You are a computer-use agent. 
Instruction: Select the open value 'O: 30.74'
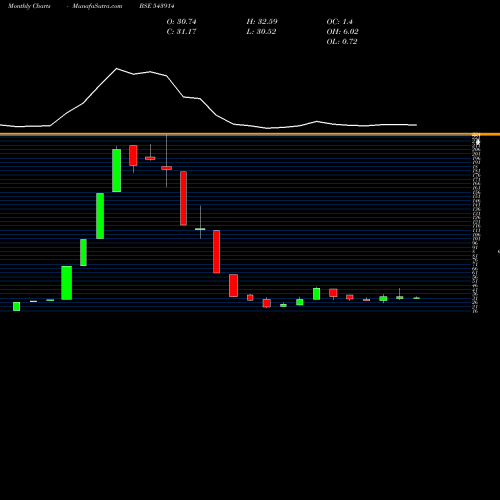pyautogui.click(x=181, y=22)
